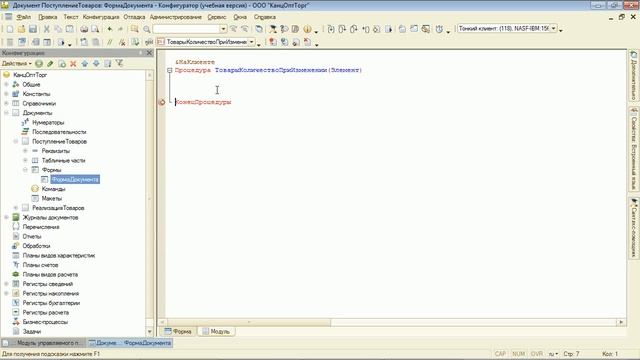The height and width of the screenshot is (360, 640).
Task: Switch to the Модуль tab
Action: (216, 331)
